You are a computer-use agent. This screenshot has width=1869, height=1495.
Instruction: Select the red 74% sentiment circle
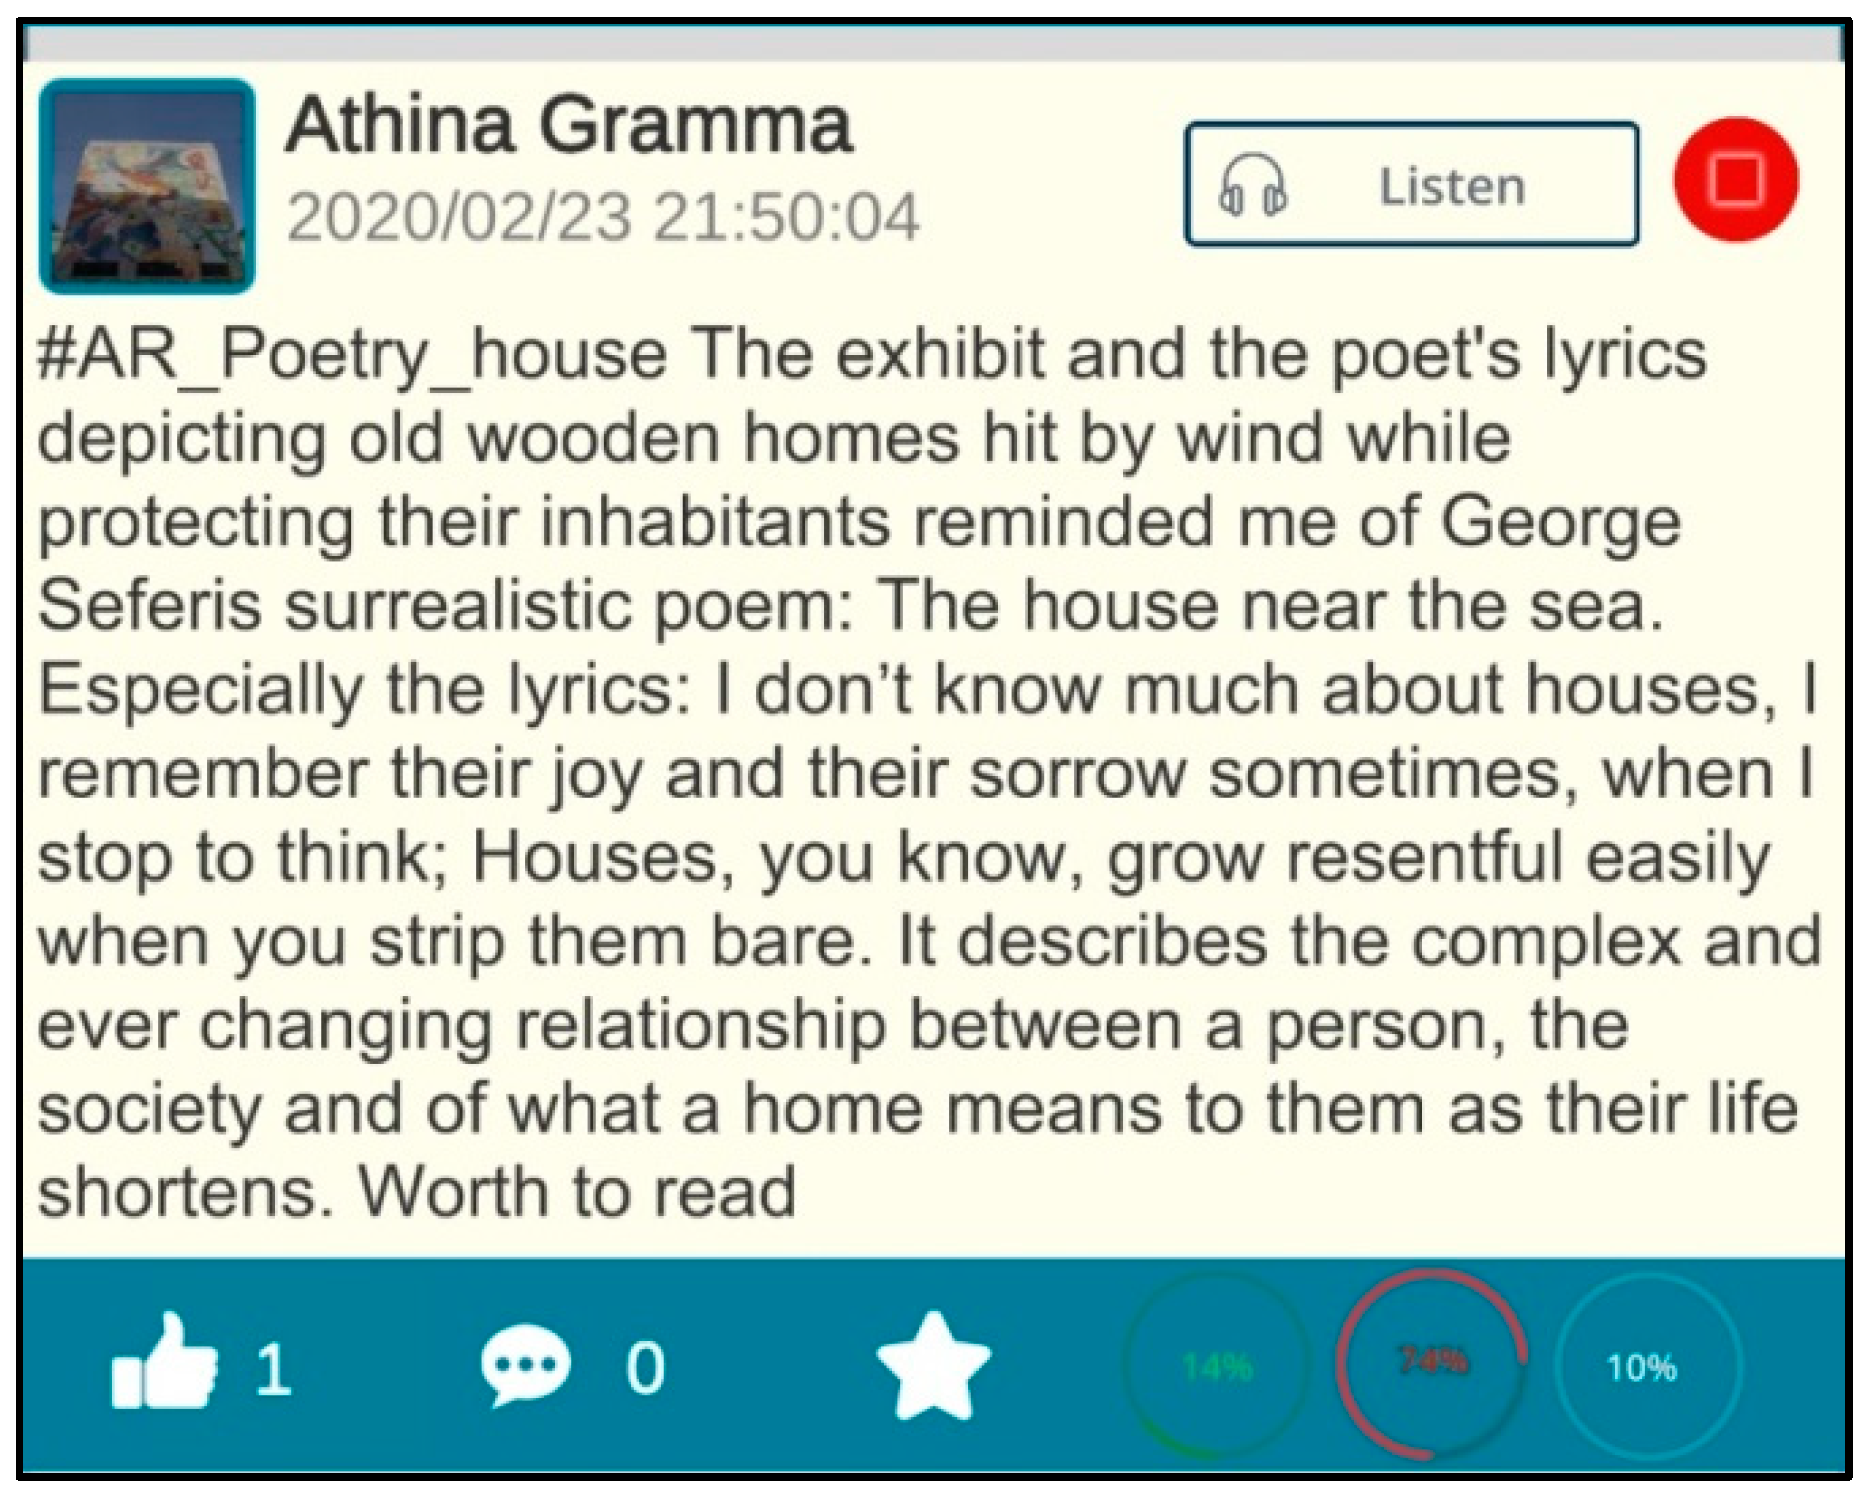tap(1432, 1362)
